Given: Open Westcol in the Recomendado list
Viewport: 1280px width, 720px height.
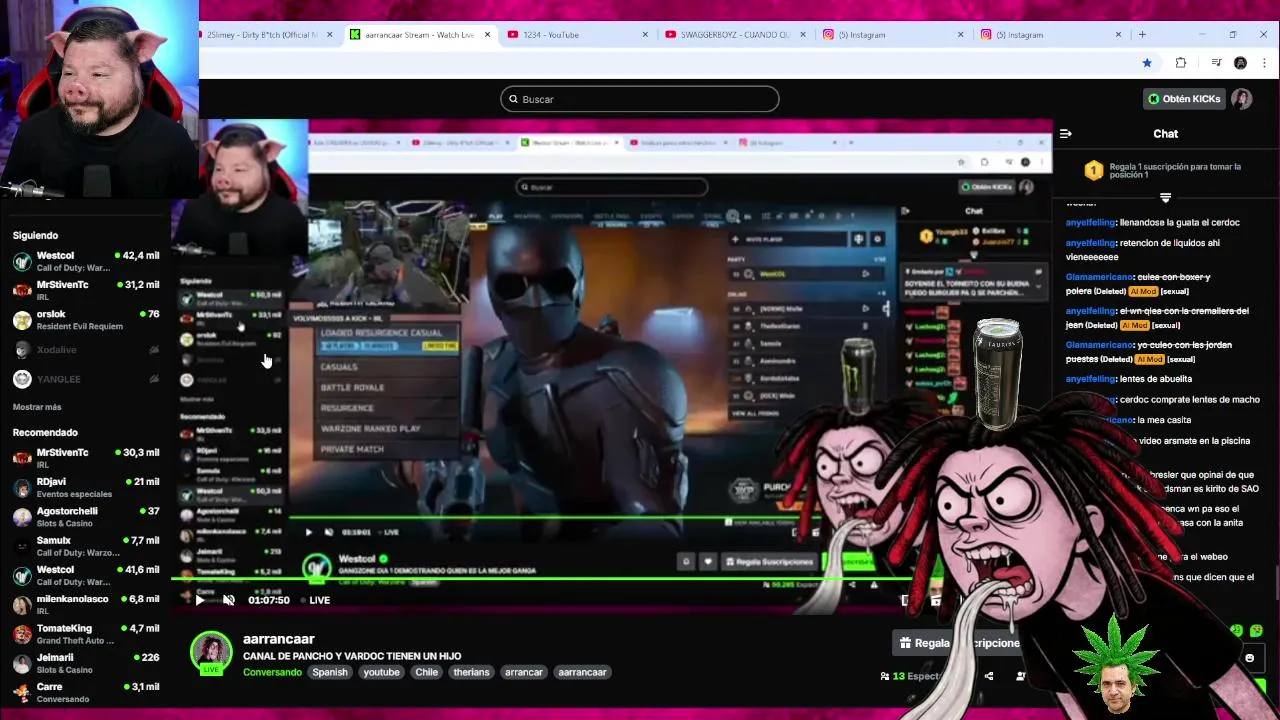Looking at the screenshot, I should pos(86,576).
